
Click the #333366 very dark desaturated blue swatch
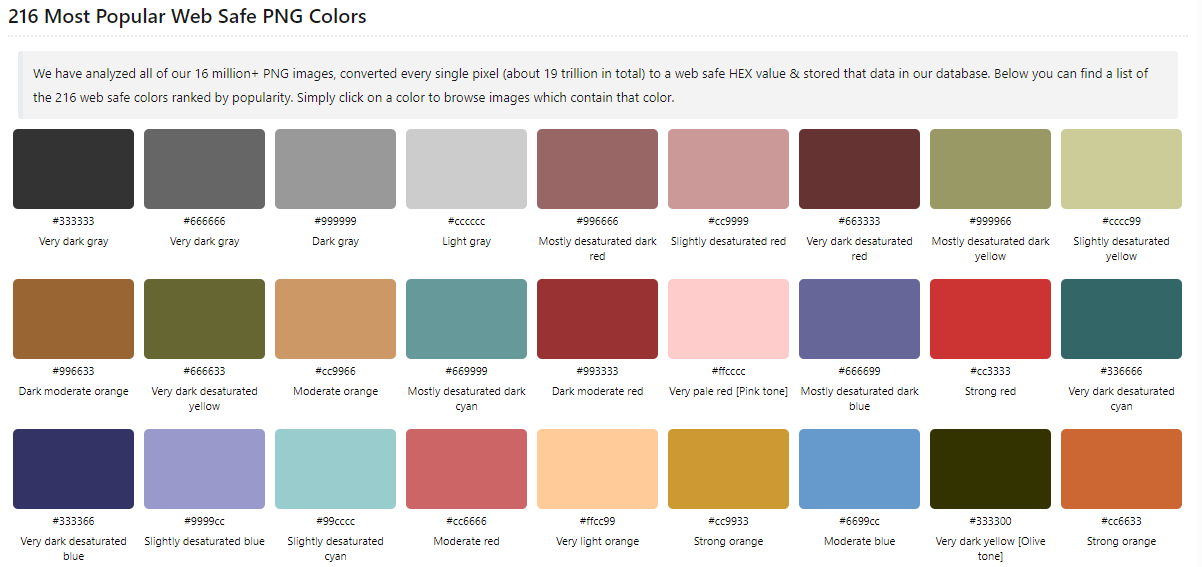[73, 469]
